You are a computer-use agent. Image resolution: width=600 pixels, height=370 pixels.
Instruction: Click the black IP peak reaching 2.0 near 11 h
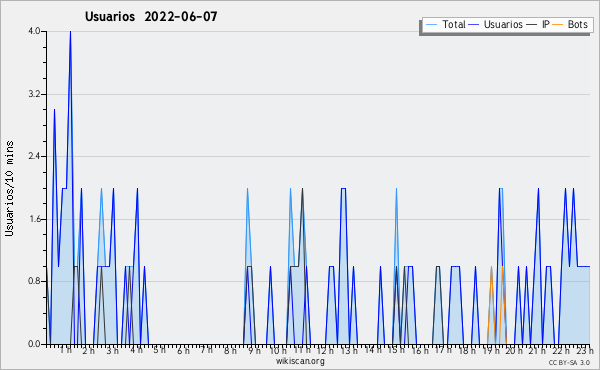pos(303,189)
